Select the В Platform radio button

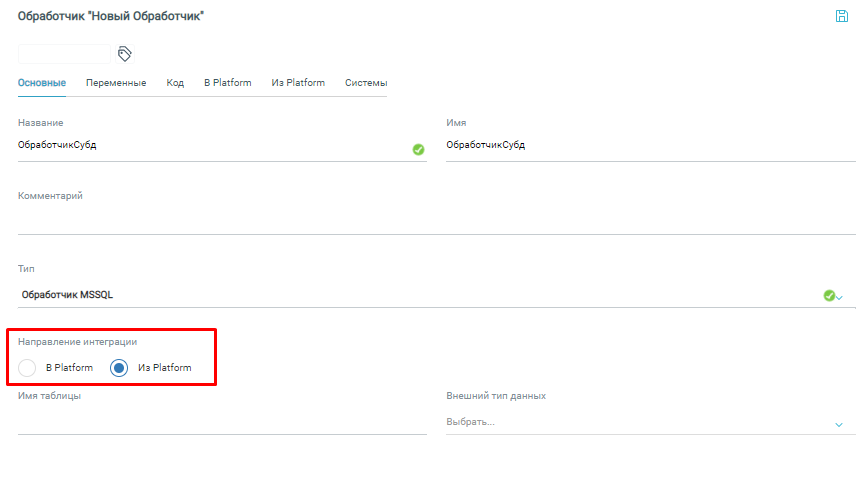tap(27, 368)
